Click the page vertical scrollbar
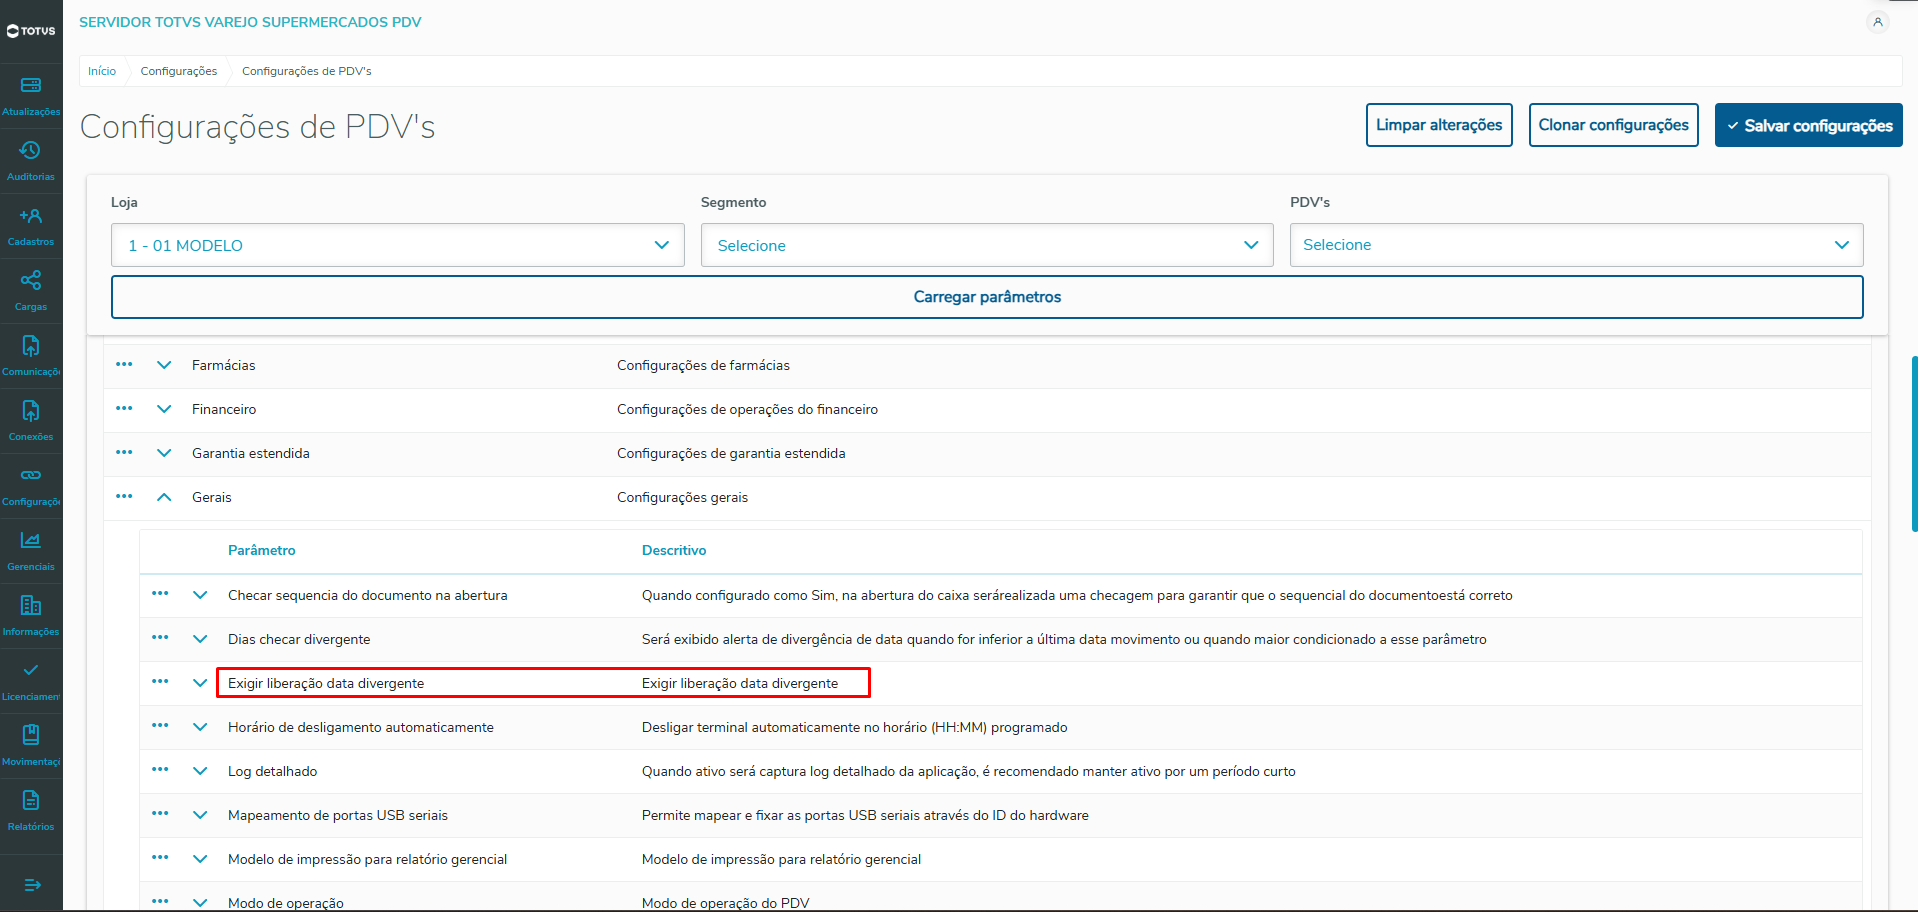This screenshot has height=912, width=1918. tap(1914, 443)
